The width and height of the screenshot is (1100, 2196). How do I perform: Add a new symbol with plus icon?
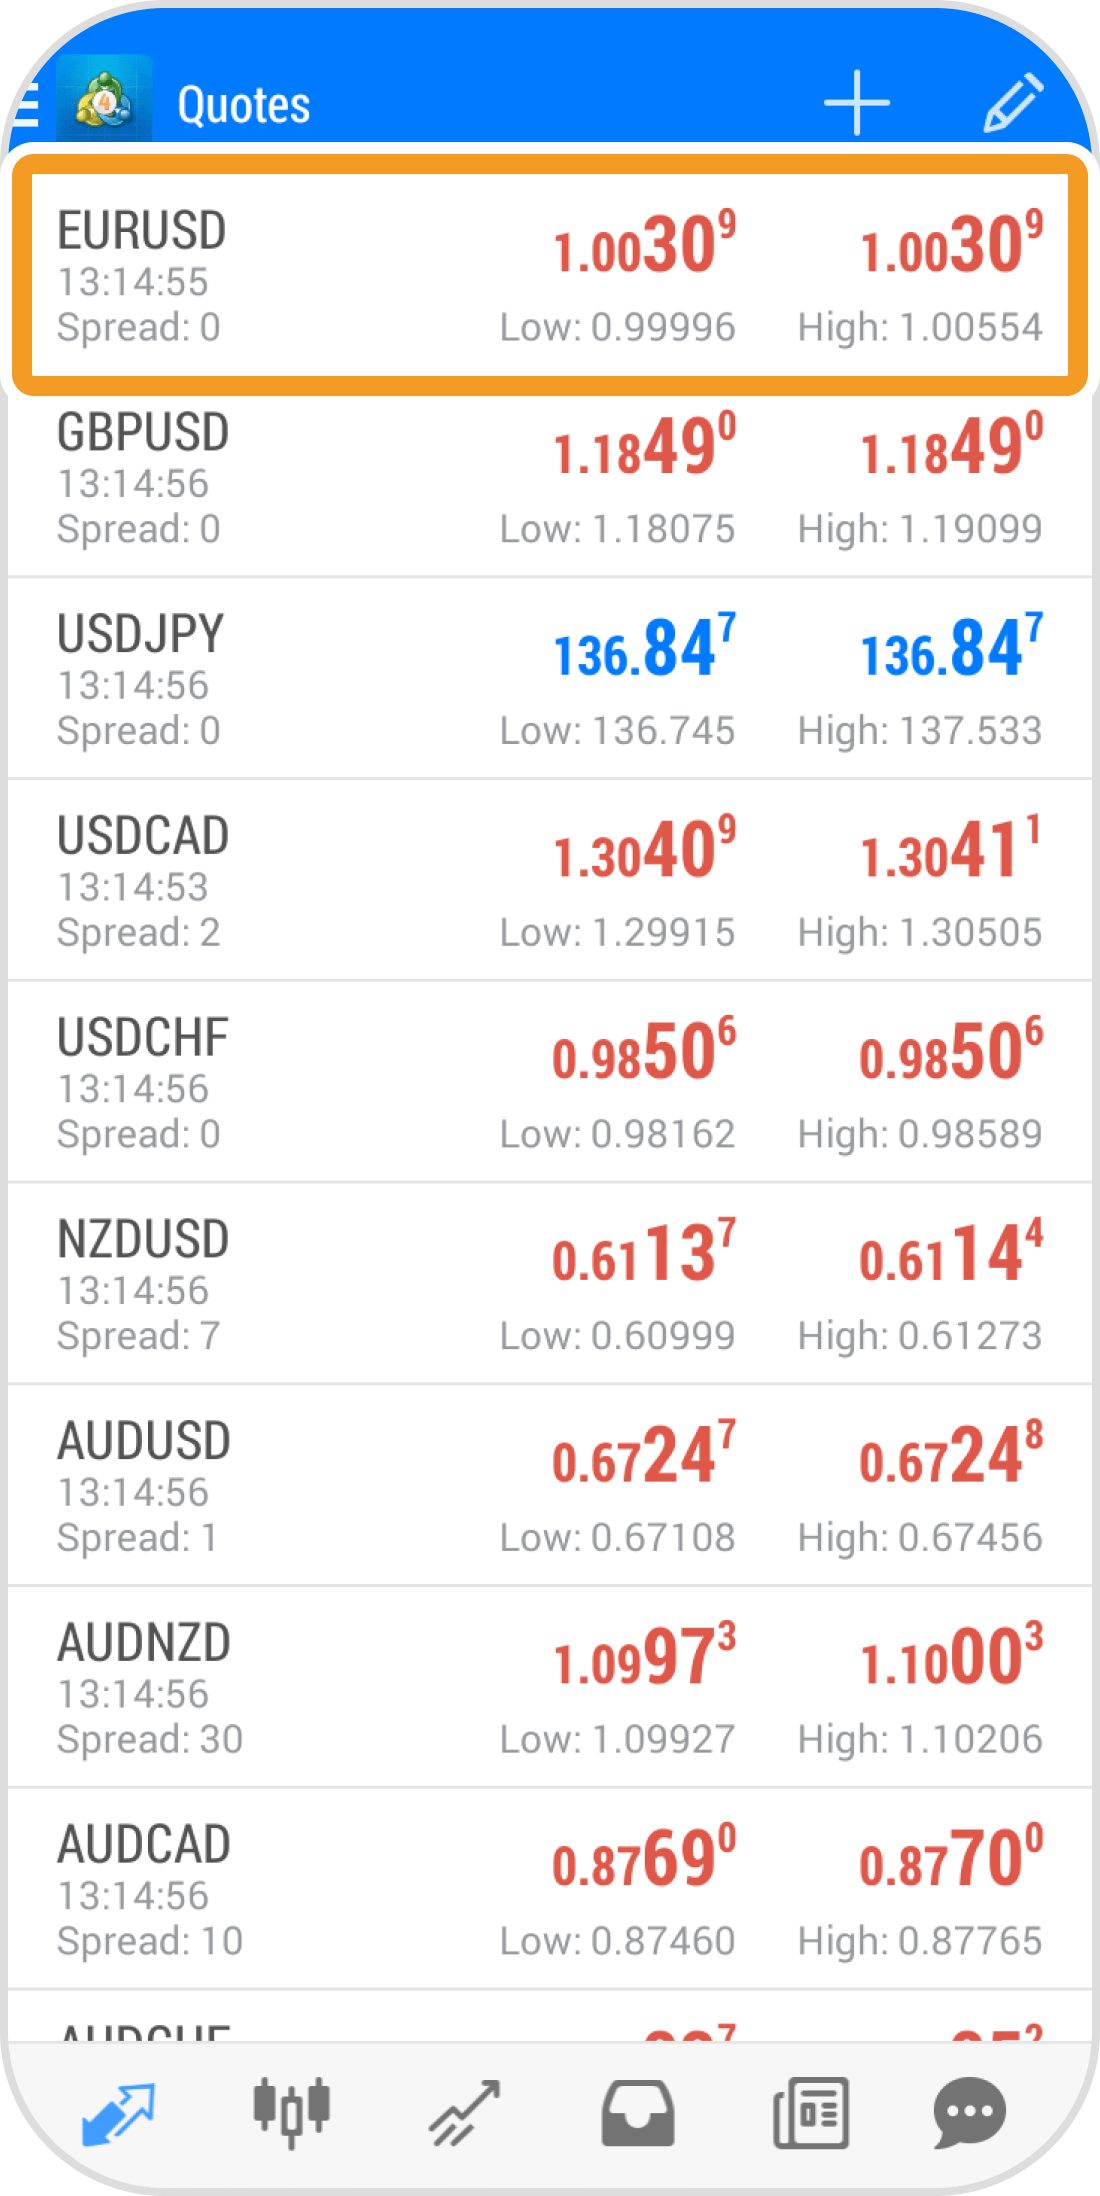856,103
